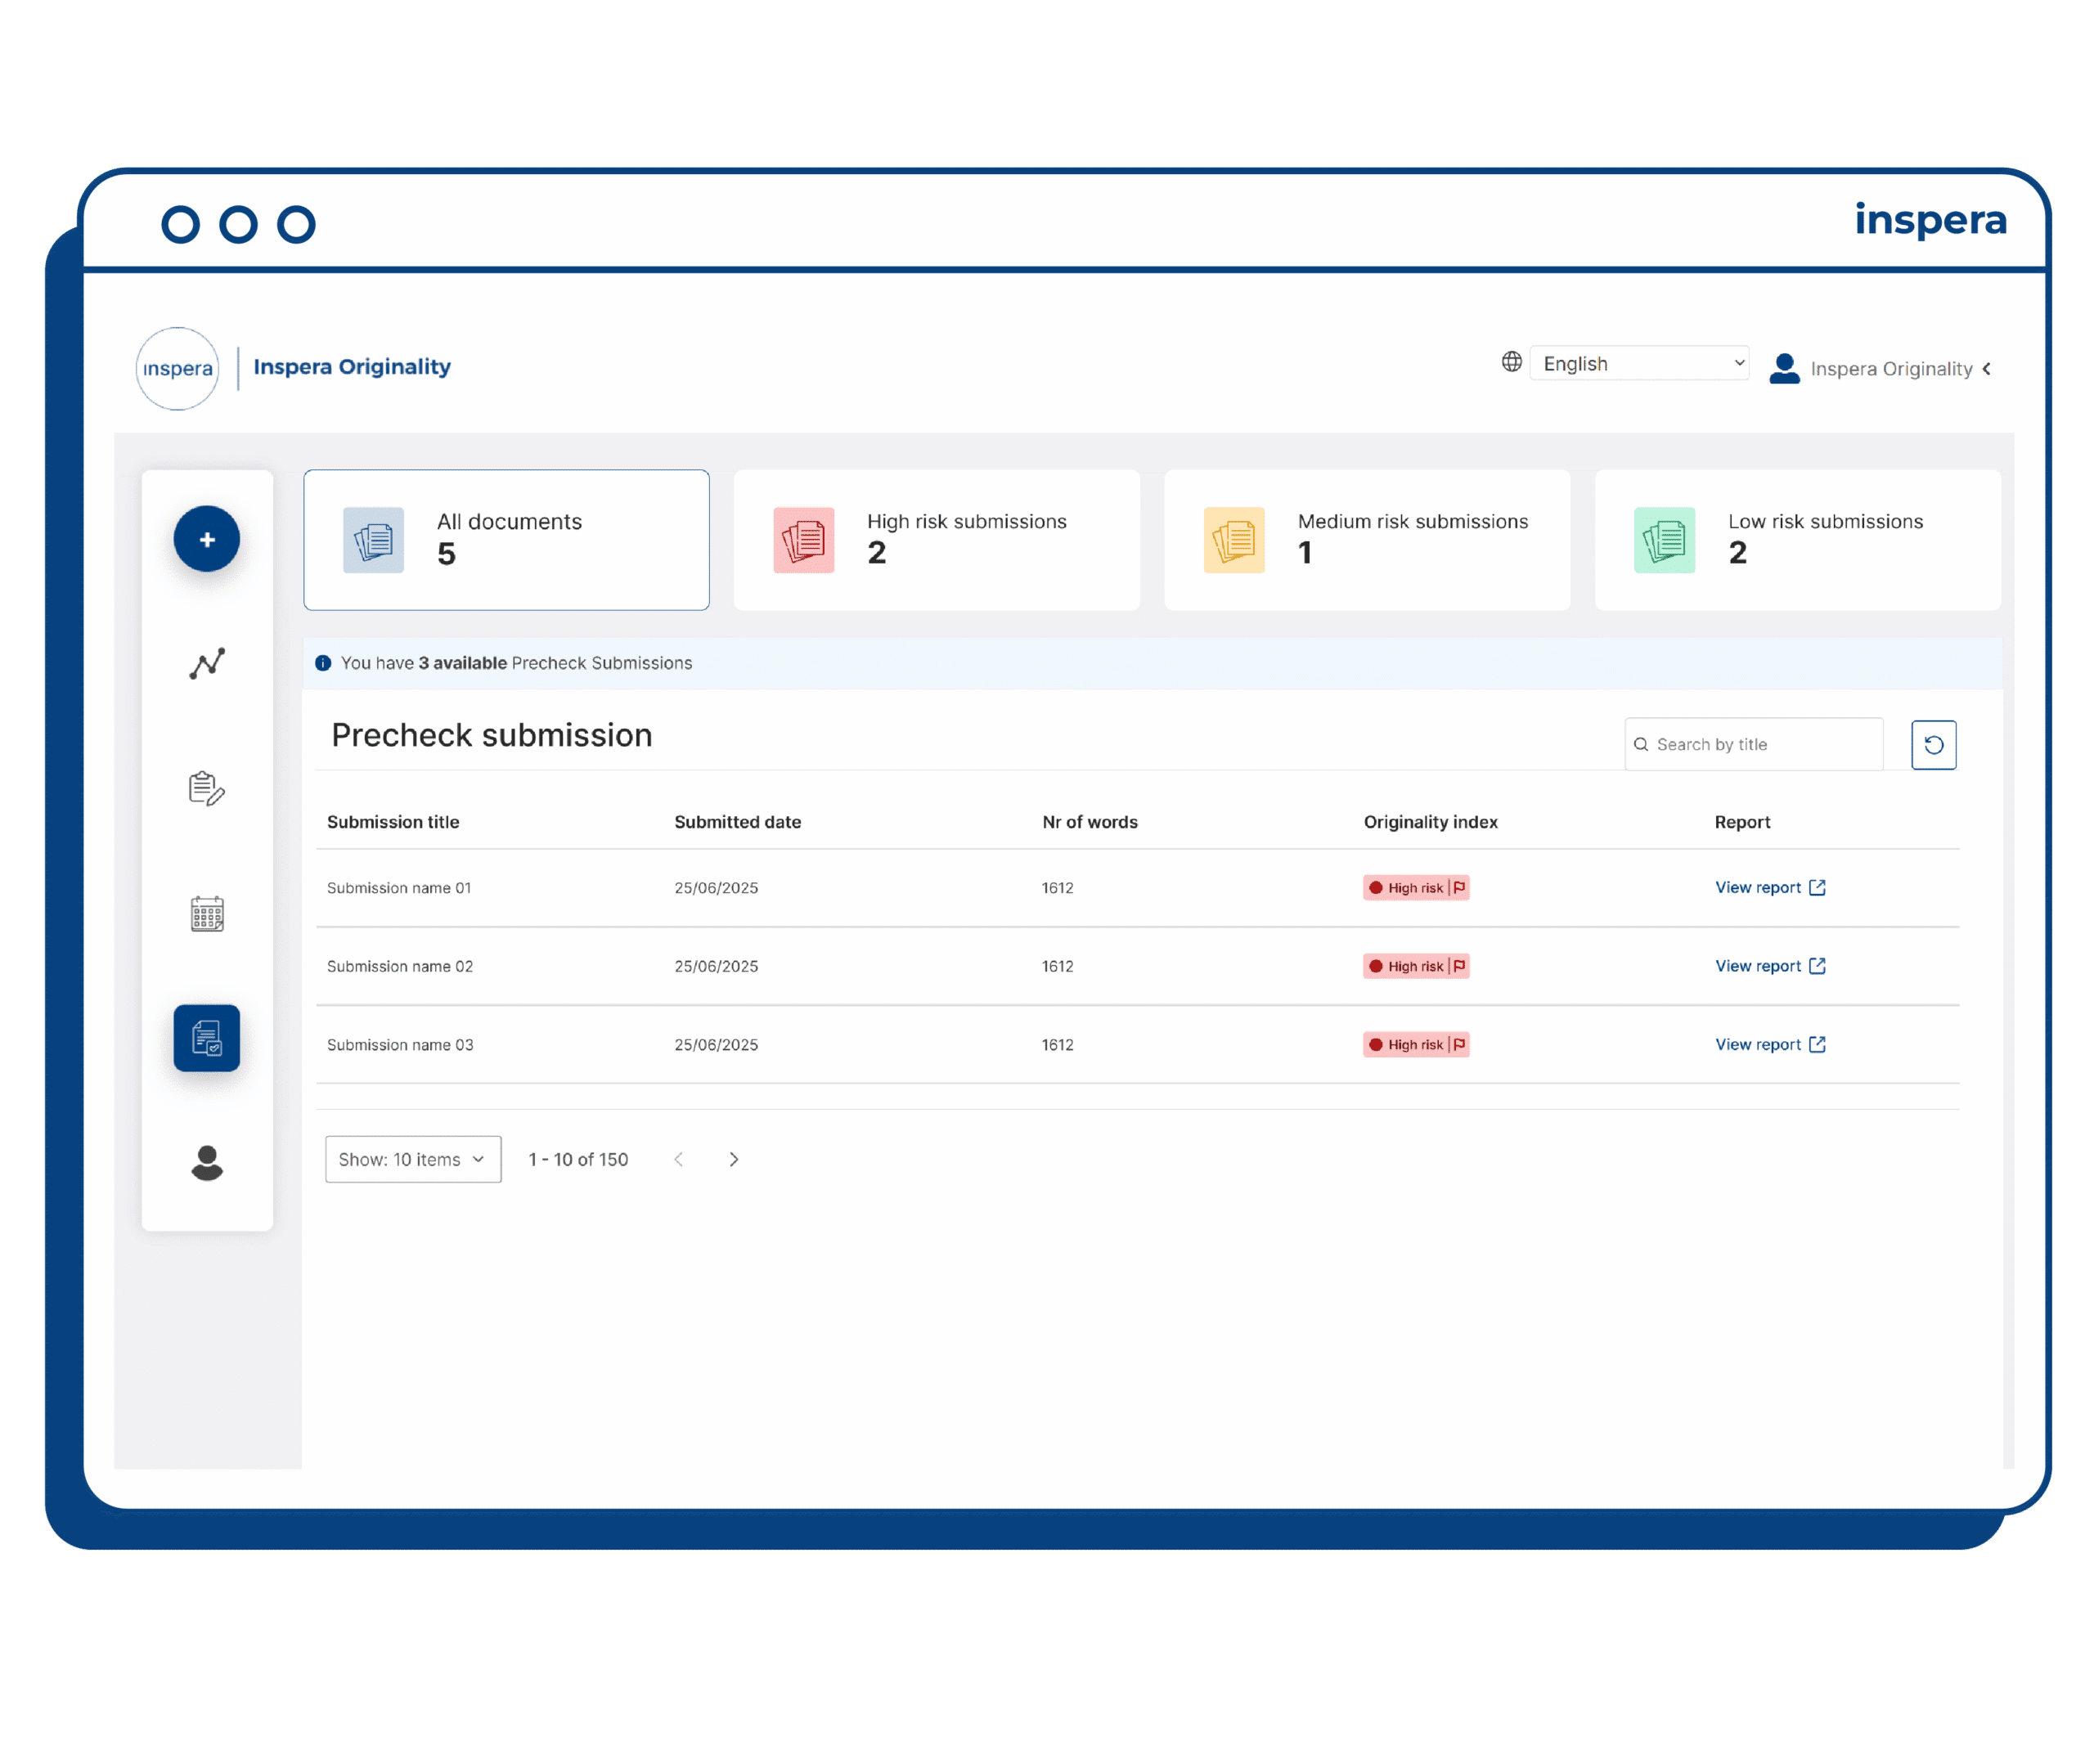Select the Low risk submissions card
Screen dimensions: 2094x1764
coord(1798,541)
